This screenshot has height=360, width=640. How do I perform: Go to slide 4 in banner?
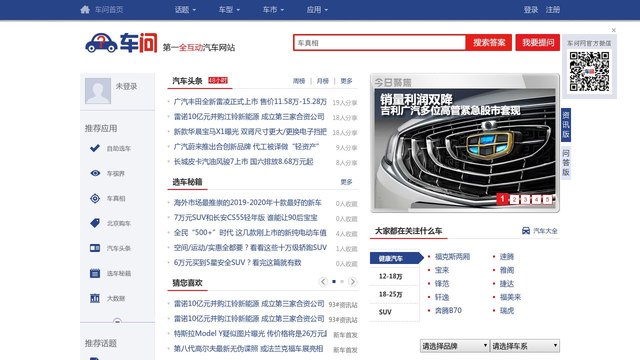(x=536, y=199)
